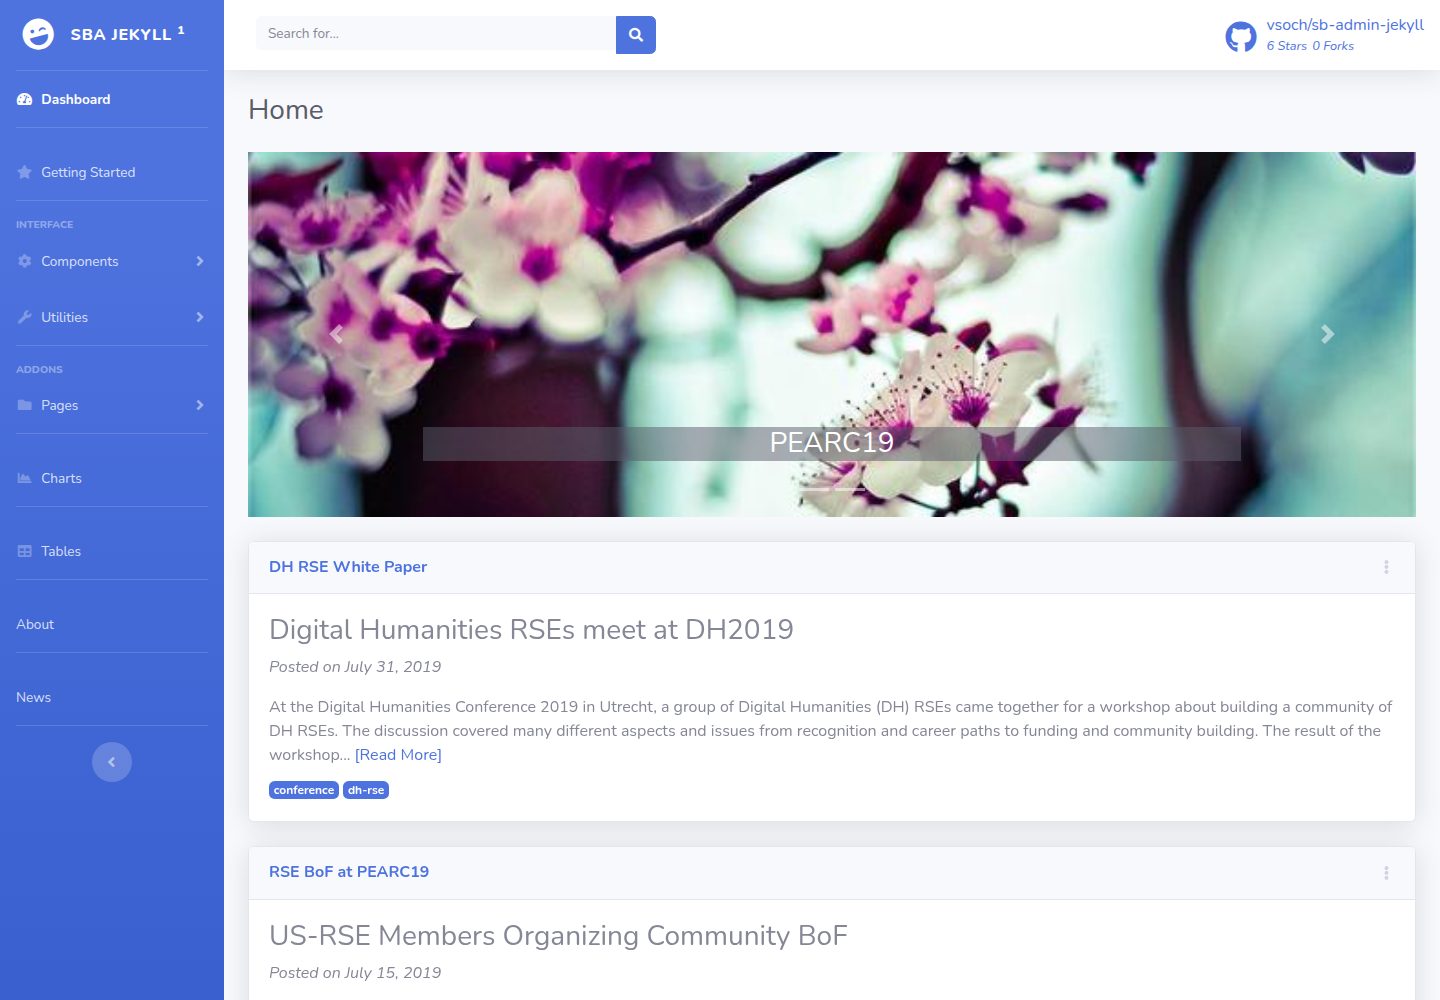The height and width of the screenshot is (1000, 1440).
Task: Click the PEARC19 carousel caption
Action: pyautogui.click(x=832, y=443)
